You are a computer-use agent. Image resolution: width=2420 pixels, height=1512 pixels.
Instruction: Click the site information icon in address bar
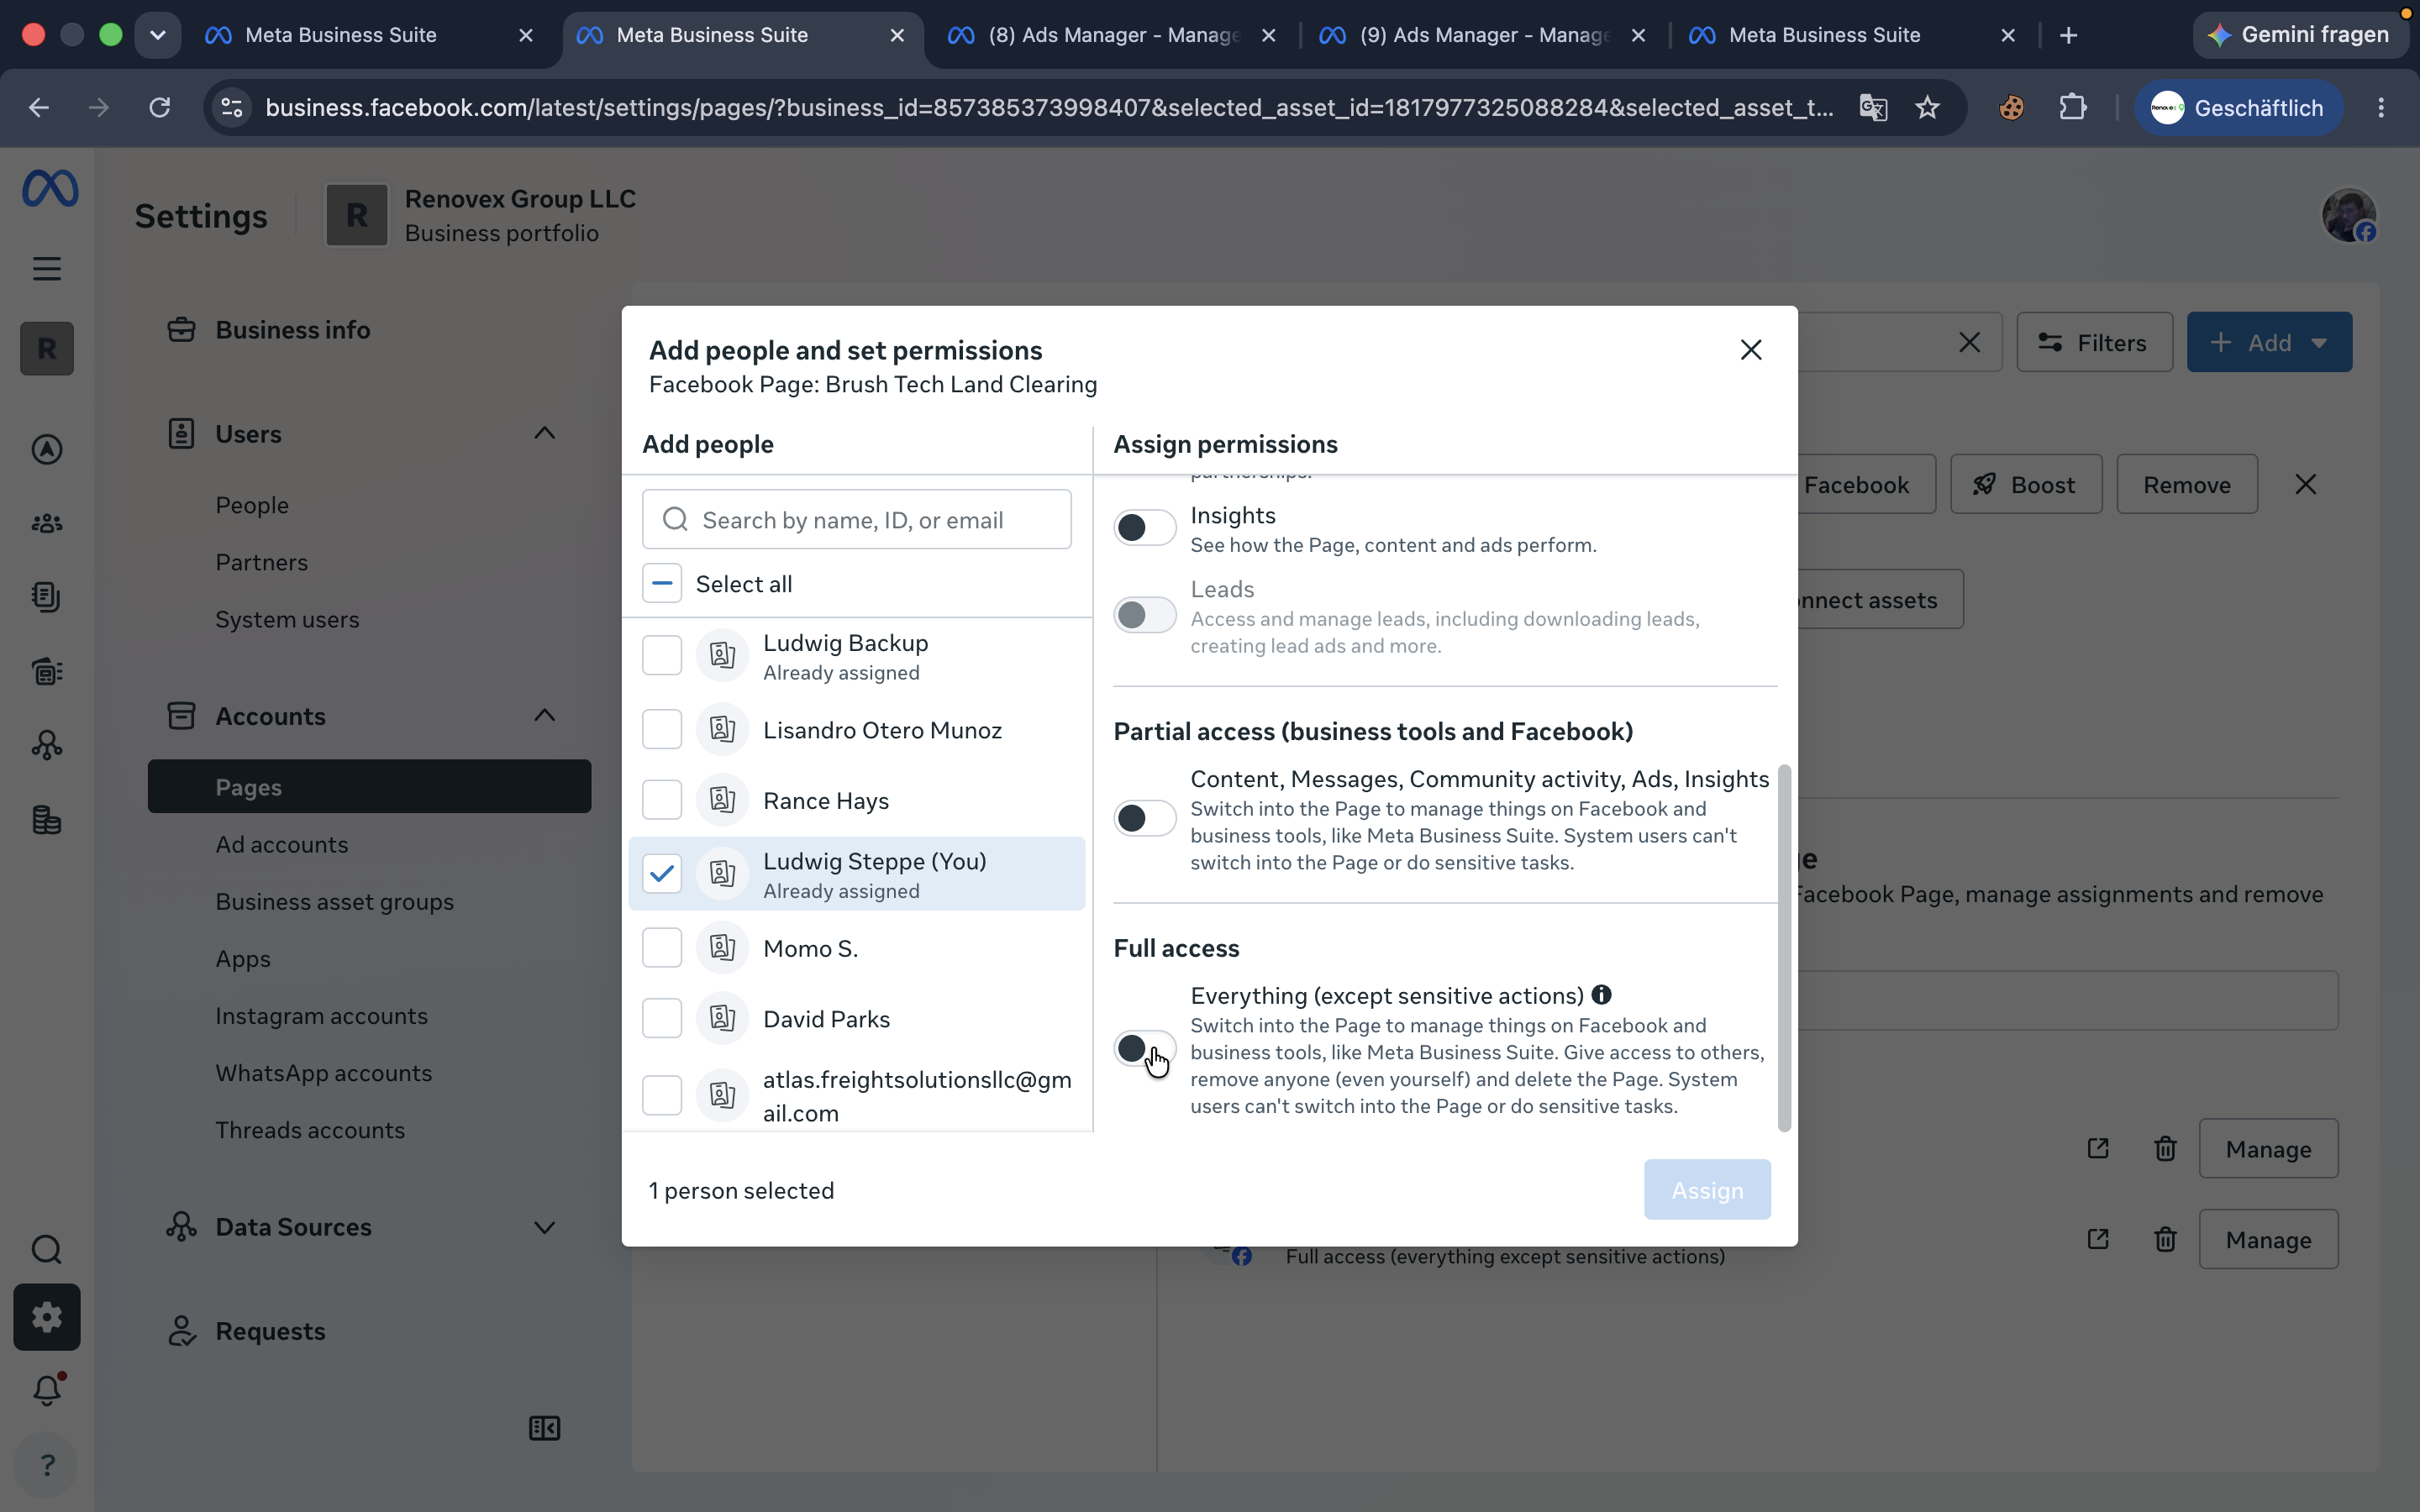(x=231, y=107)
